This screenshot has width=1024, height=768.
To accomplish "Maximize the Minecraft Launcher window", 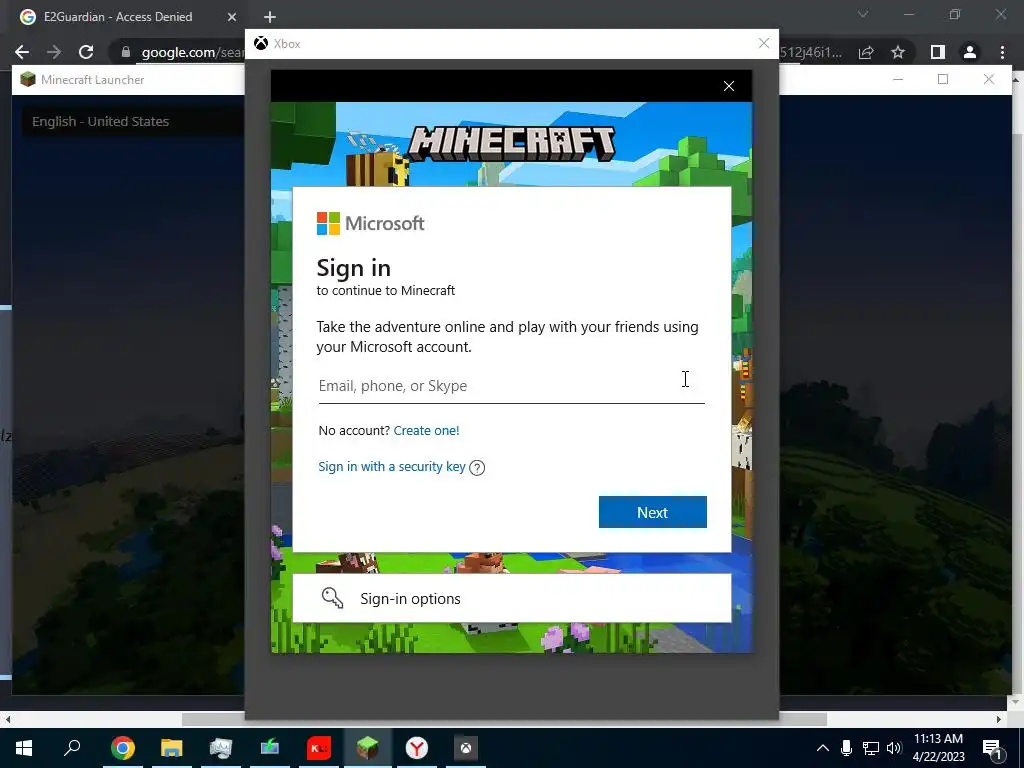I will (942, 79).
